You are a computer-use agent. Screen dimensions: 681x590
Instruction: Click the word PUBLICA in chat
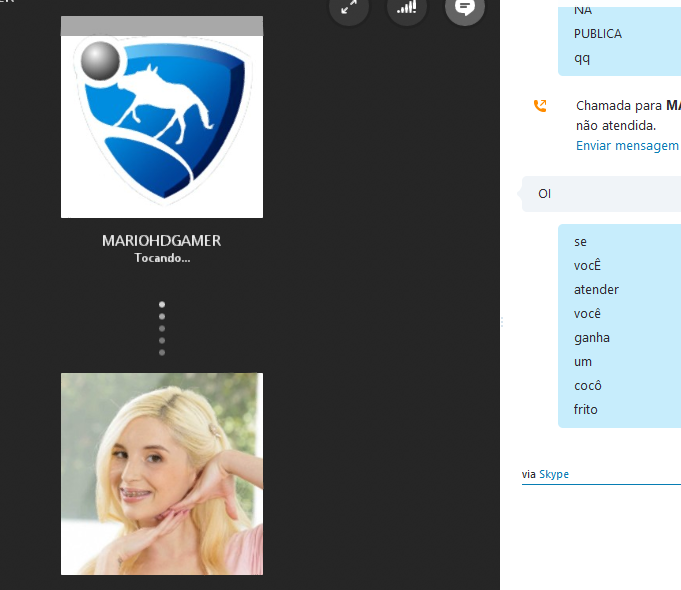click(x=598, y=34)
